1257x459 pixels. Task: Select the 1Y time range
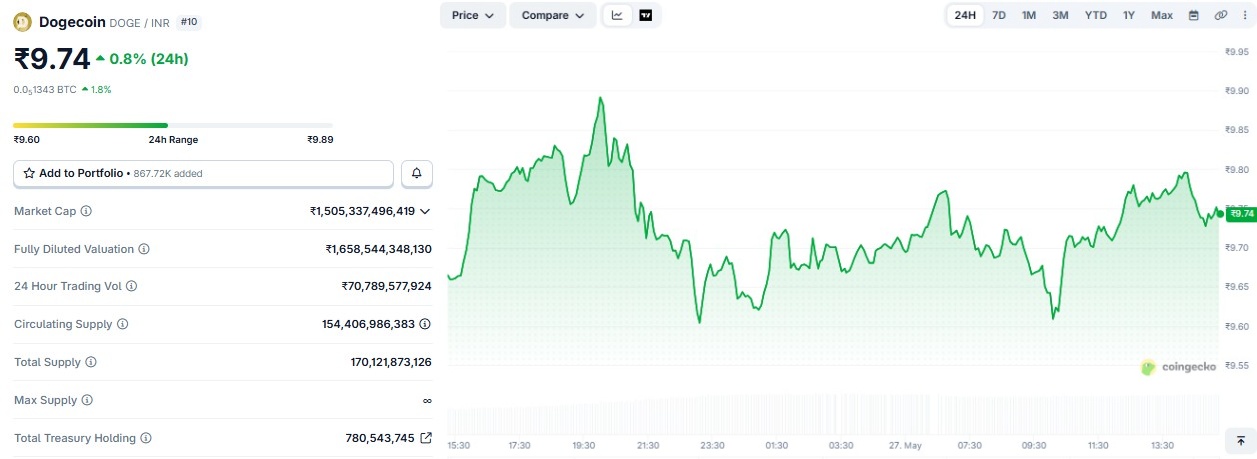pyautogui.click(x=1129, y=15)
